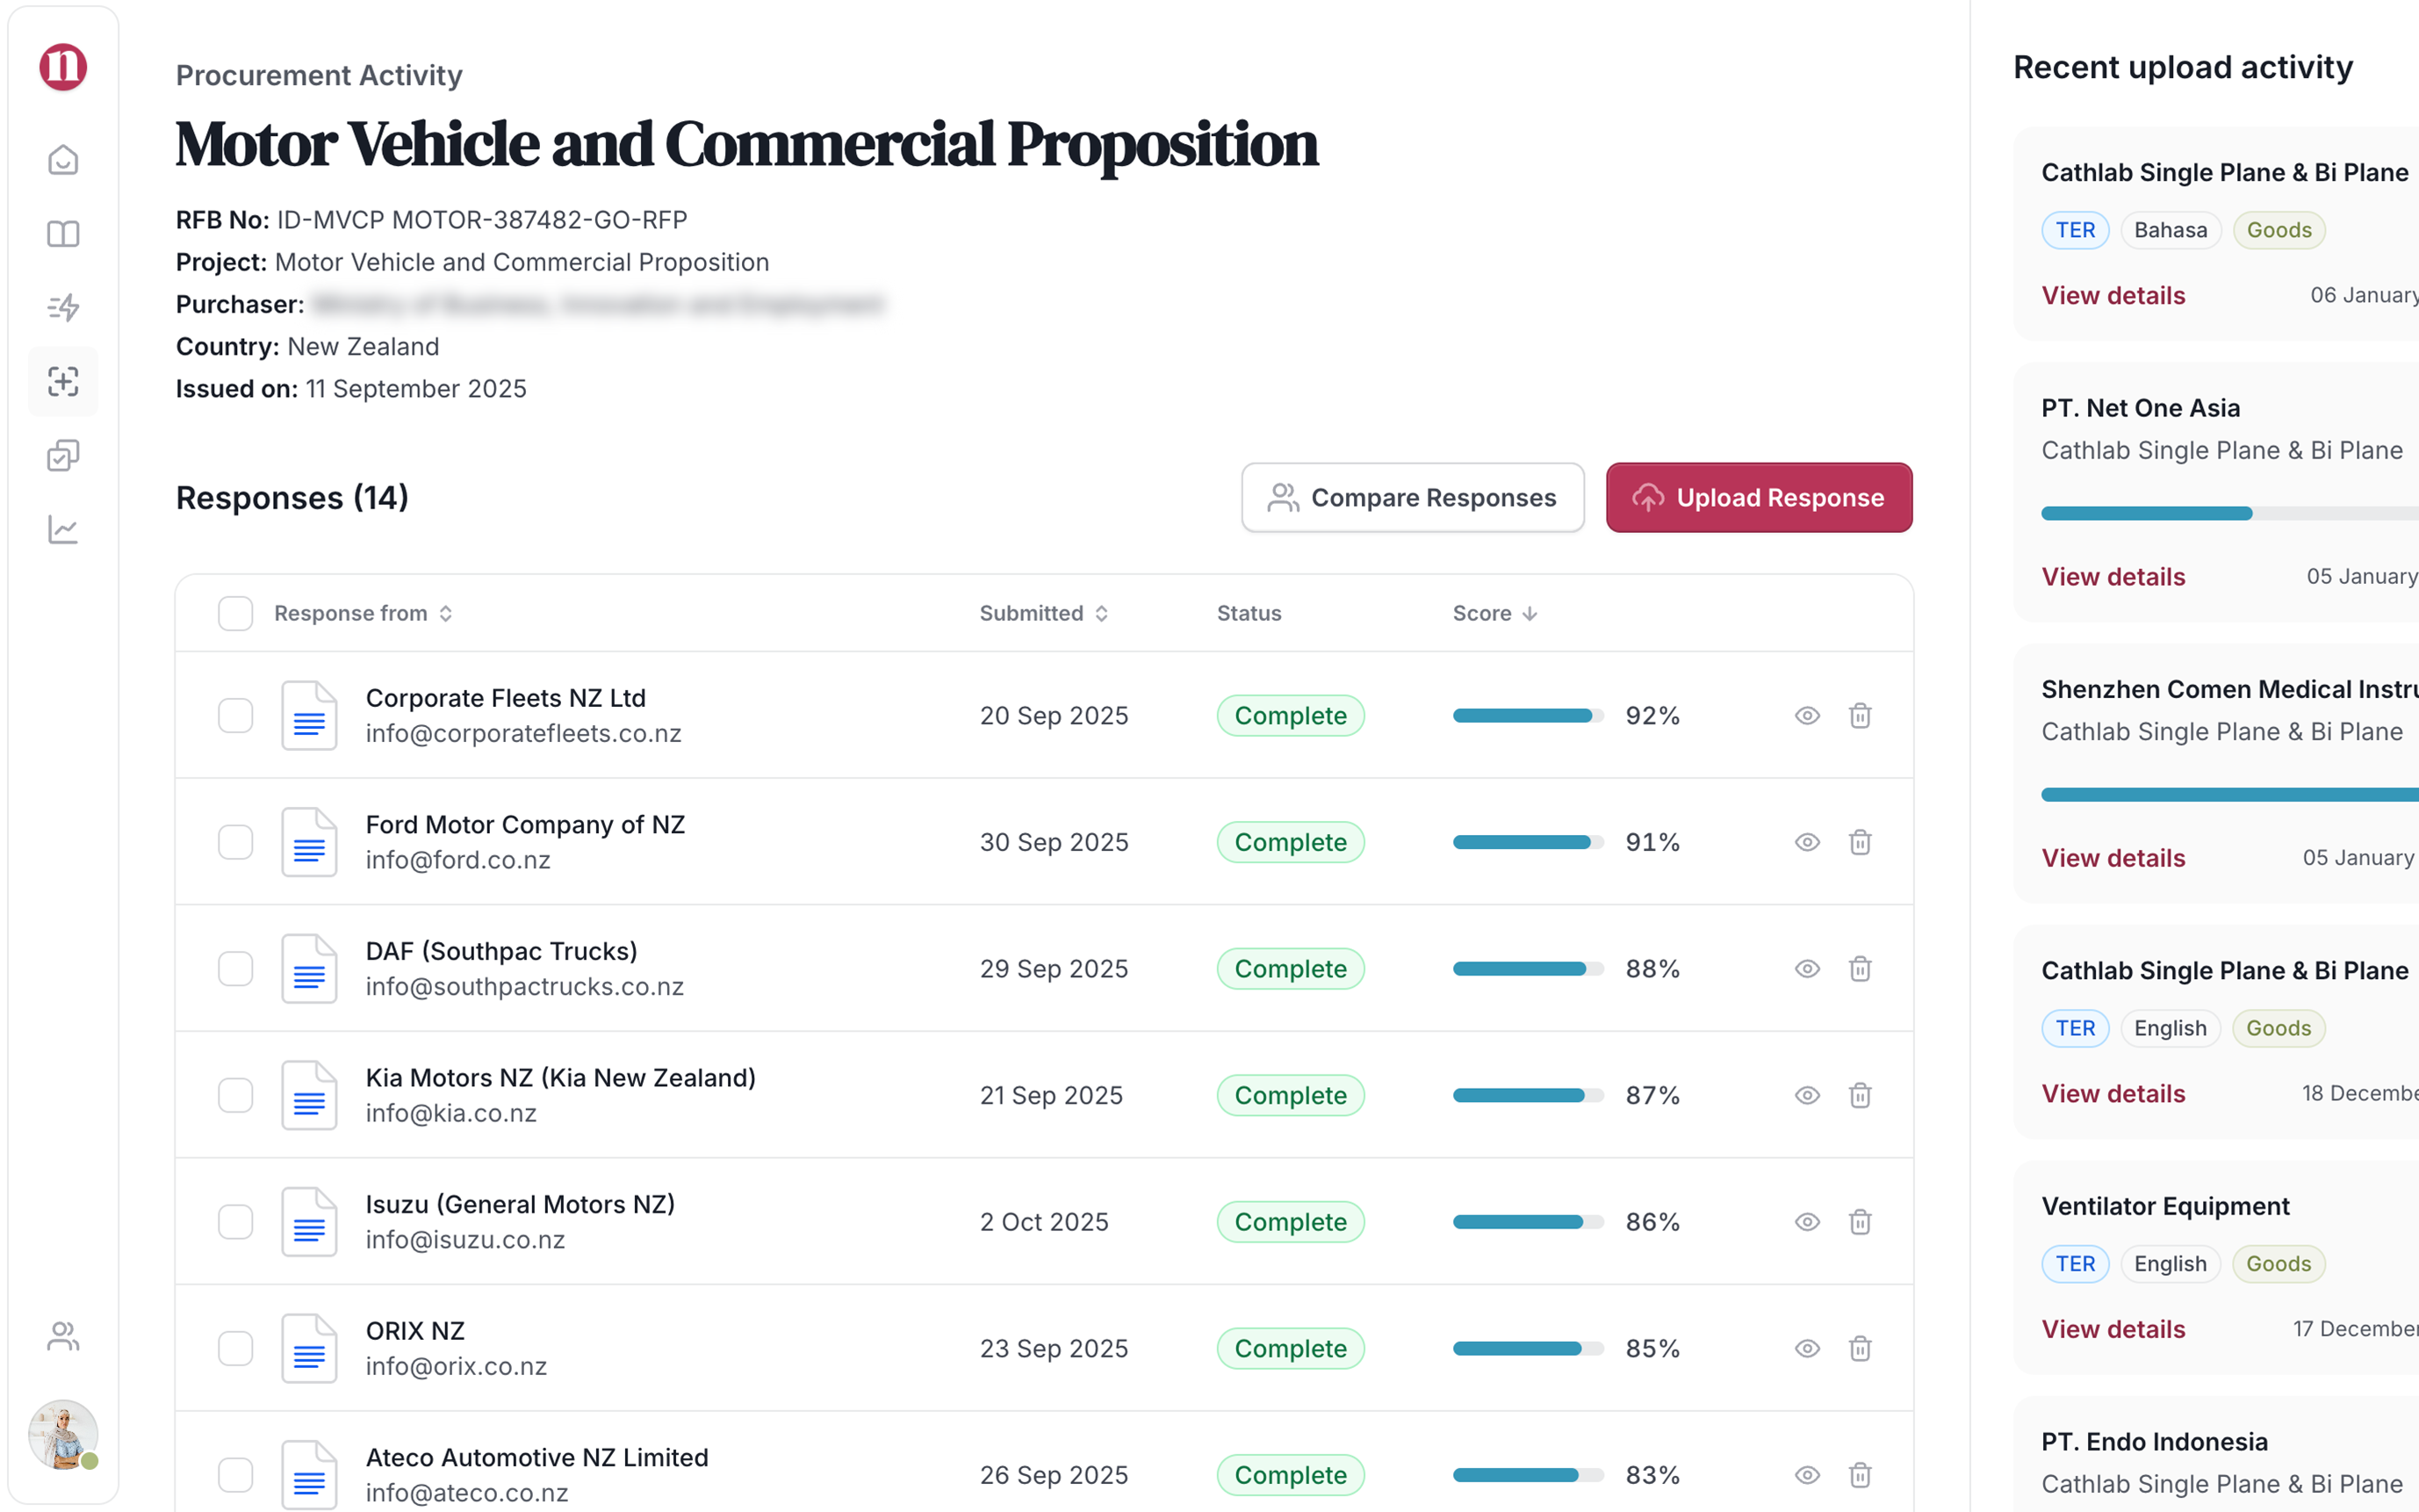Click the PT. Net One Asia progress bar

click(2145, 513)
